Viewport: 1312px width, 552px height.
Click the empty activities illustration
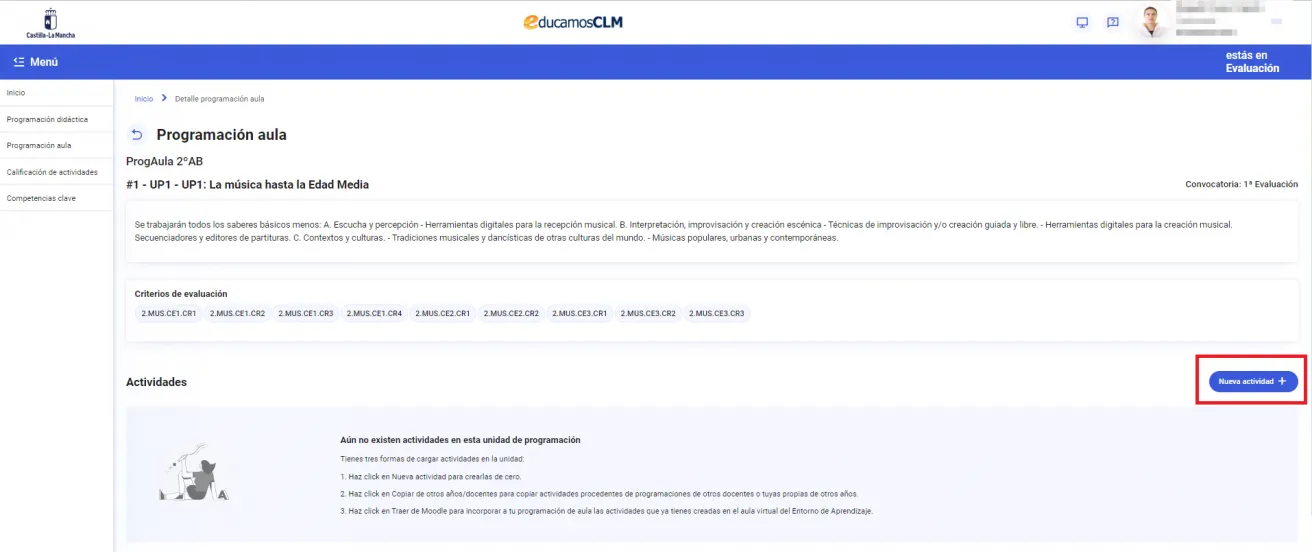point(195,472)
